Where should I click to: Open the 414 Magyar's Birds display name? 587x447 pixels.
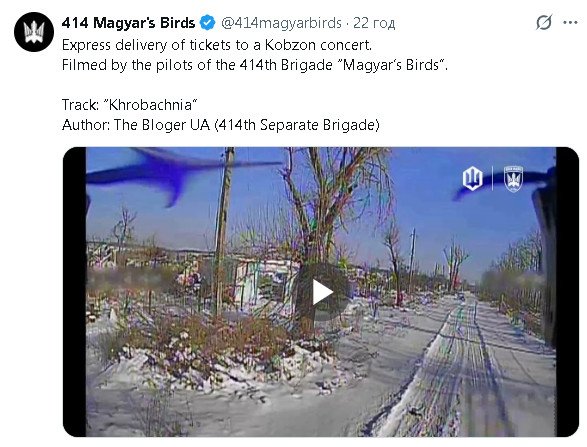click(x=128, y=23)
